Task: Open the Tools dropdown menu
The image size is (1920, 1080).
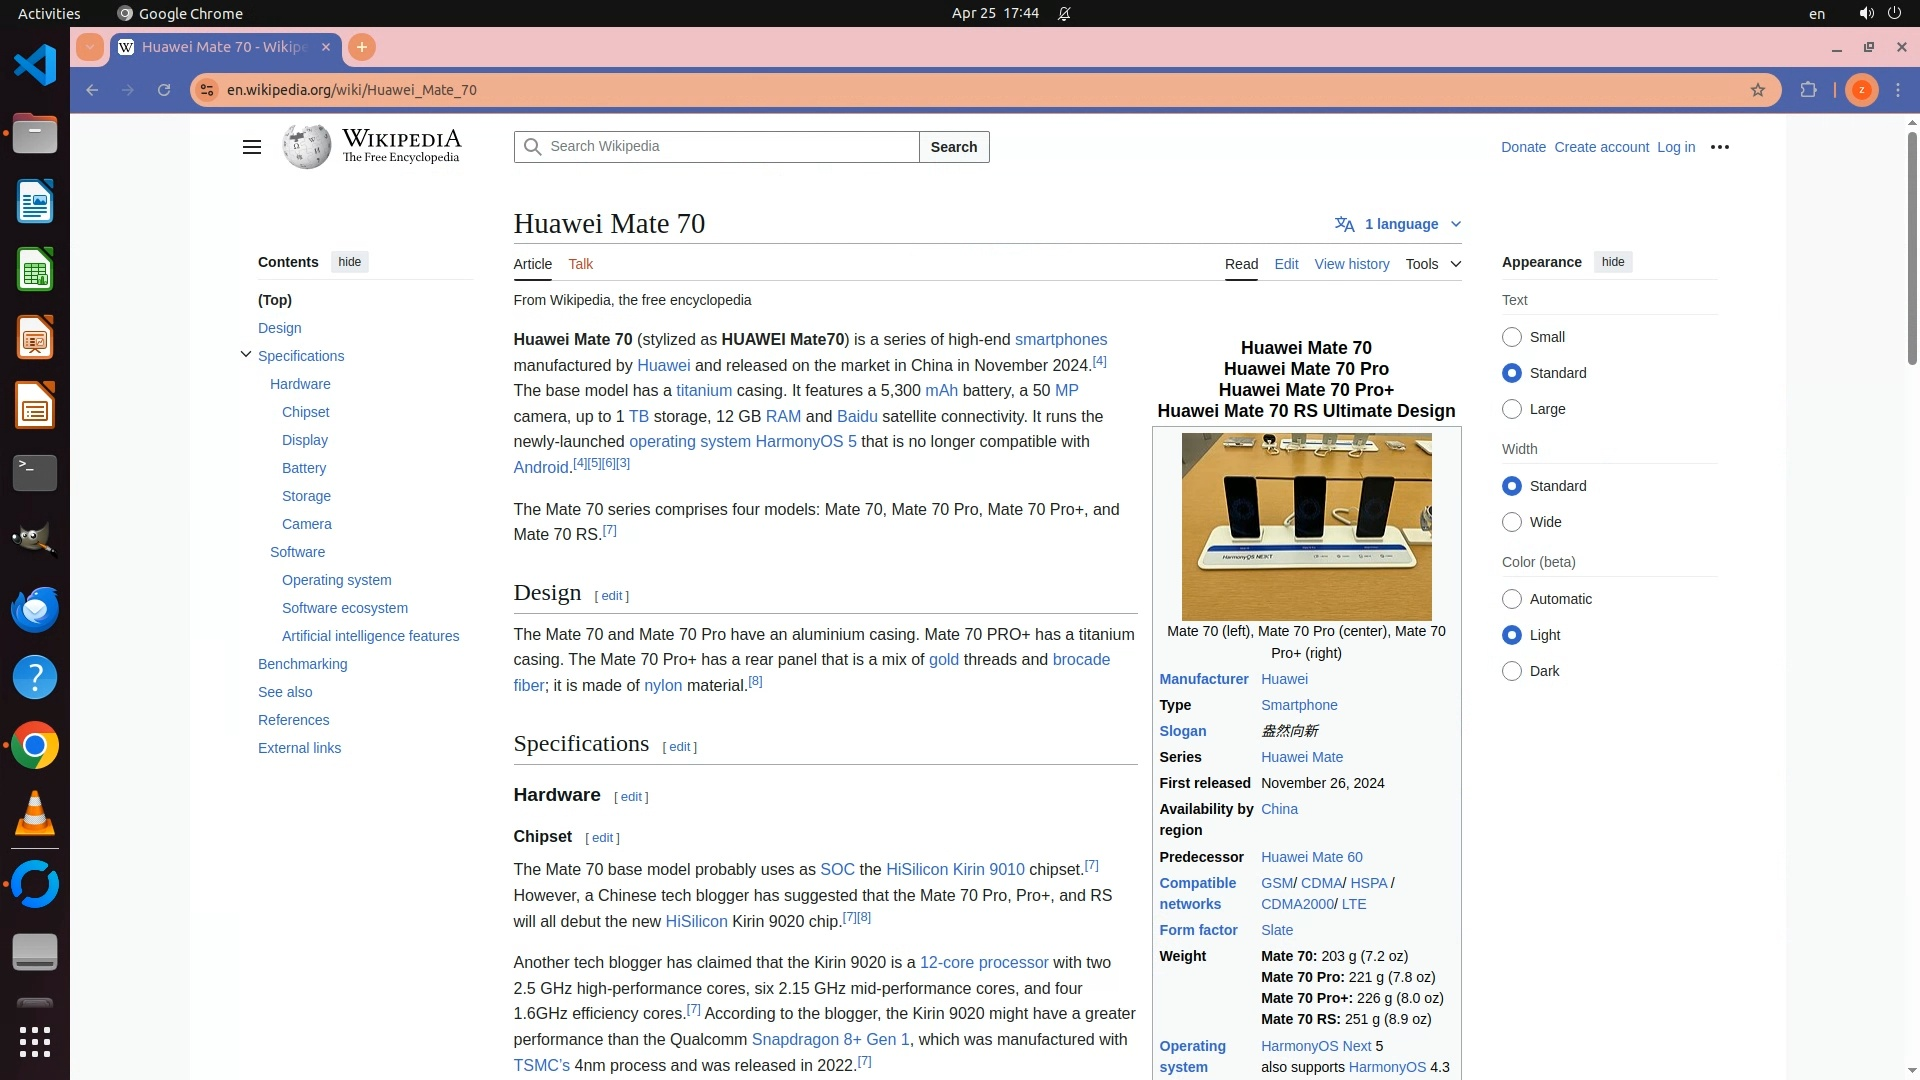Action: point(1432,264)
